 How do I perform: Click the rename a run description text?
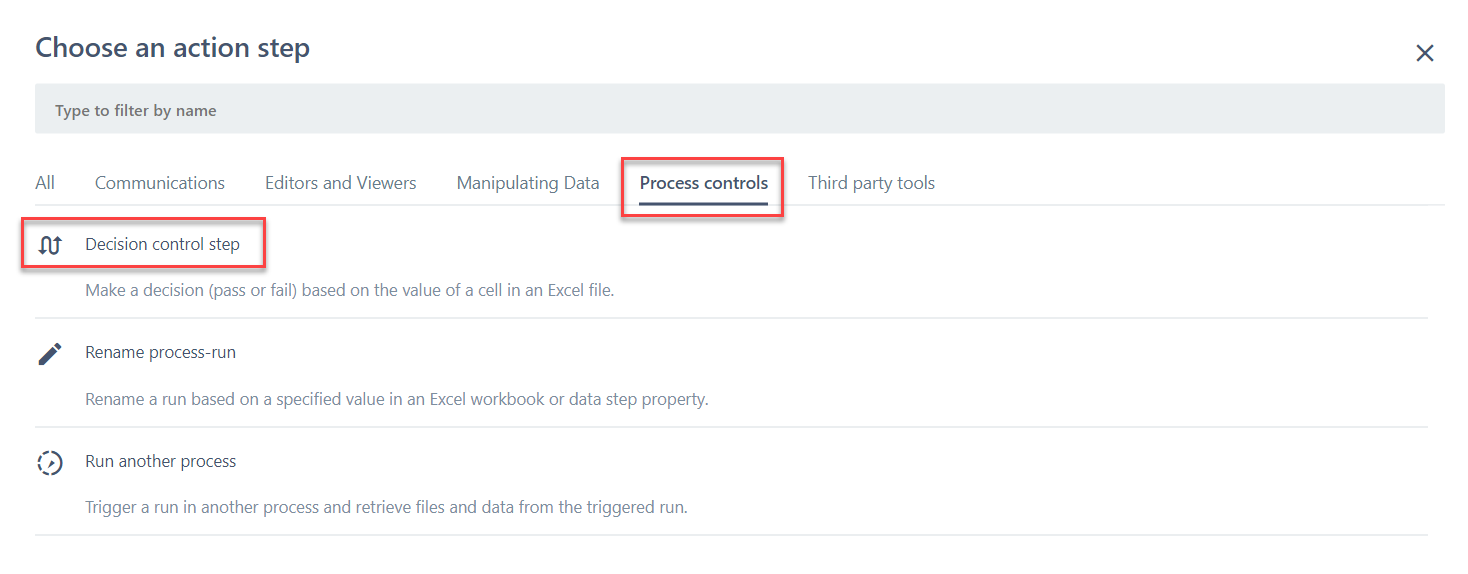tap(396, 399)
